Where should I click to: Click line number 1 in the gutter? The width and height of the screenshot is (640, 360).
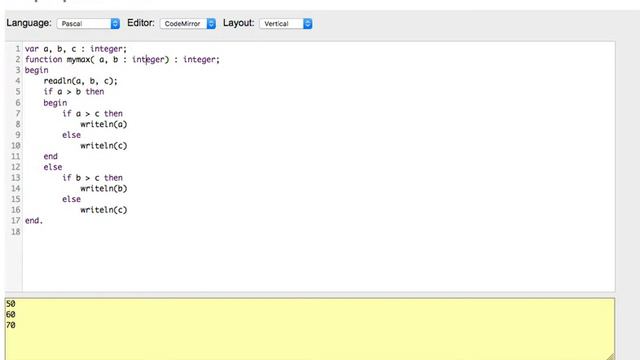click(x=18, y=49)
